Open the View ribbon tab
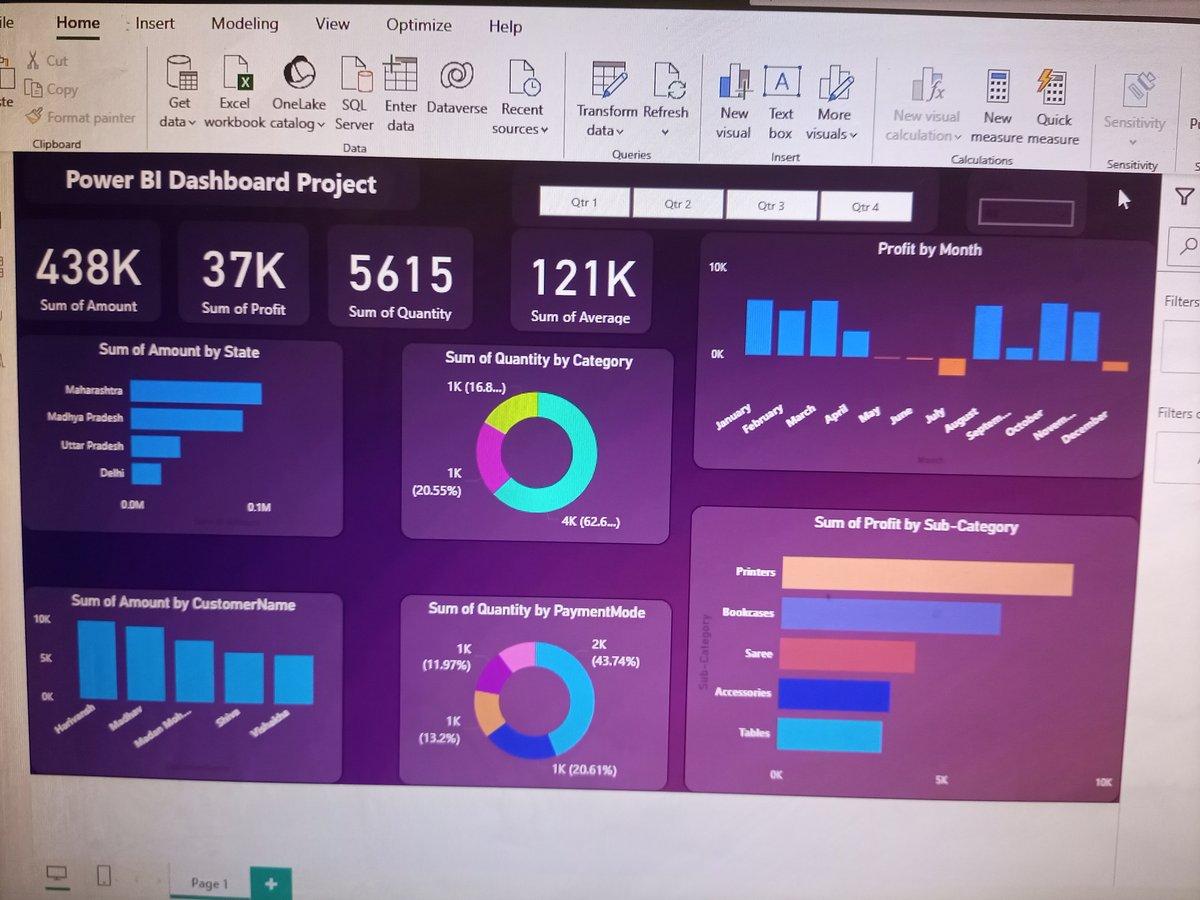The image size is (1200, 900). pyautogui.click(x=333, y=24)
